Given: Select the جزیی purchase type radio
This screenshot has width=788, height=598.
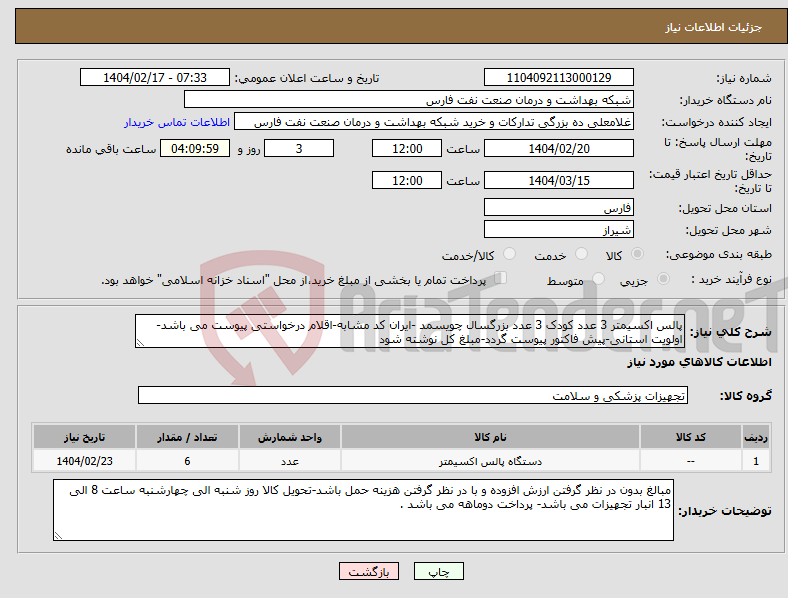Looking at the screenshot, I should 663,278.
